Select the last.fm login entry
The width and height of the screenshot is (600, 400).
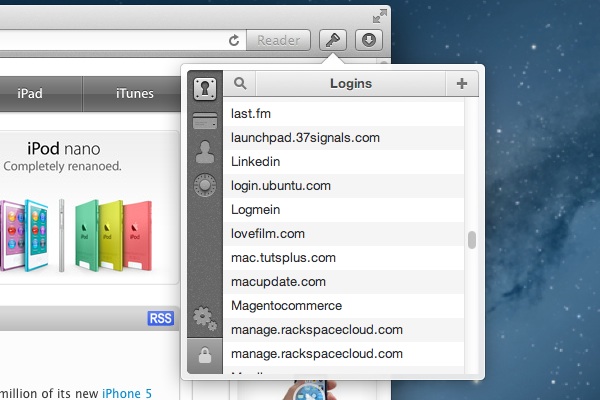coord(344,114)
